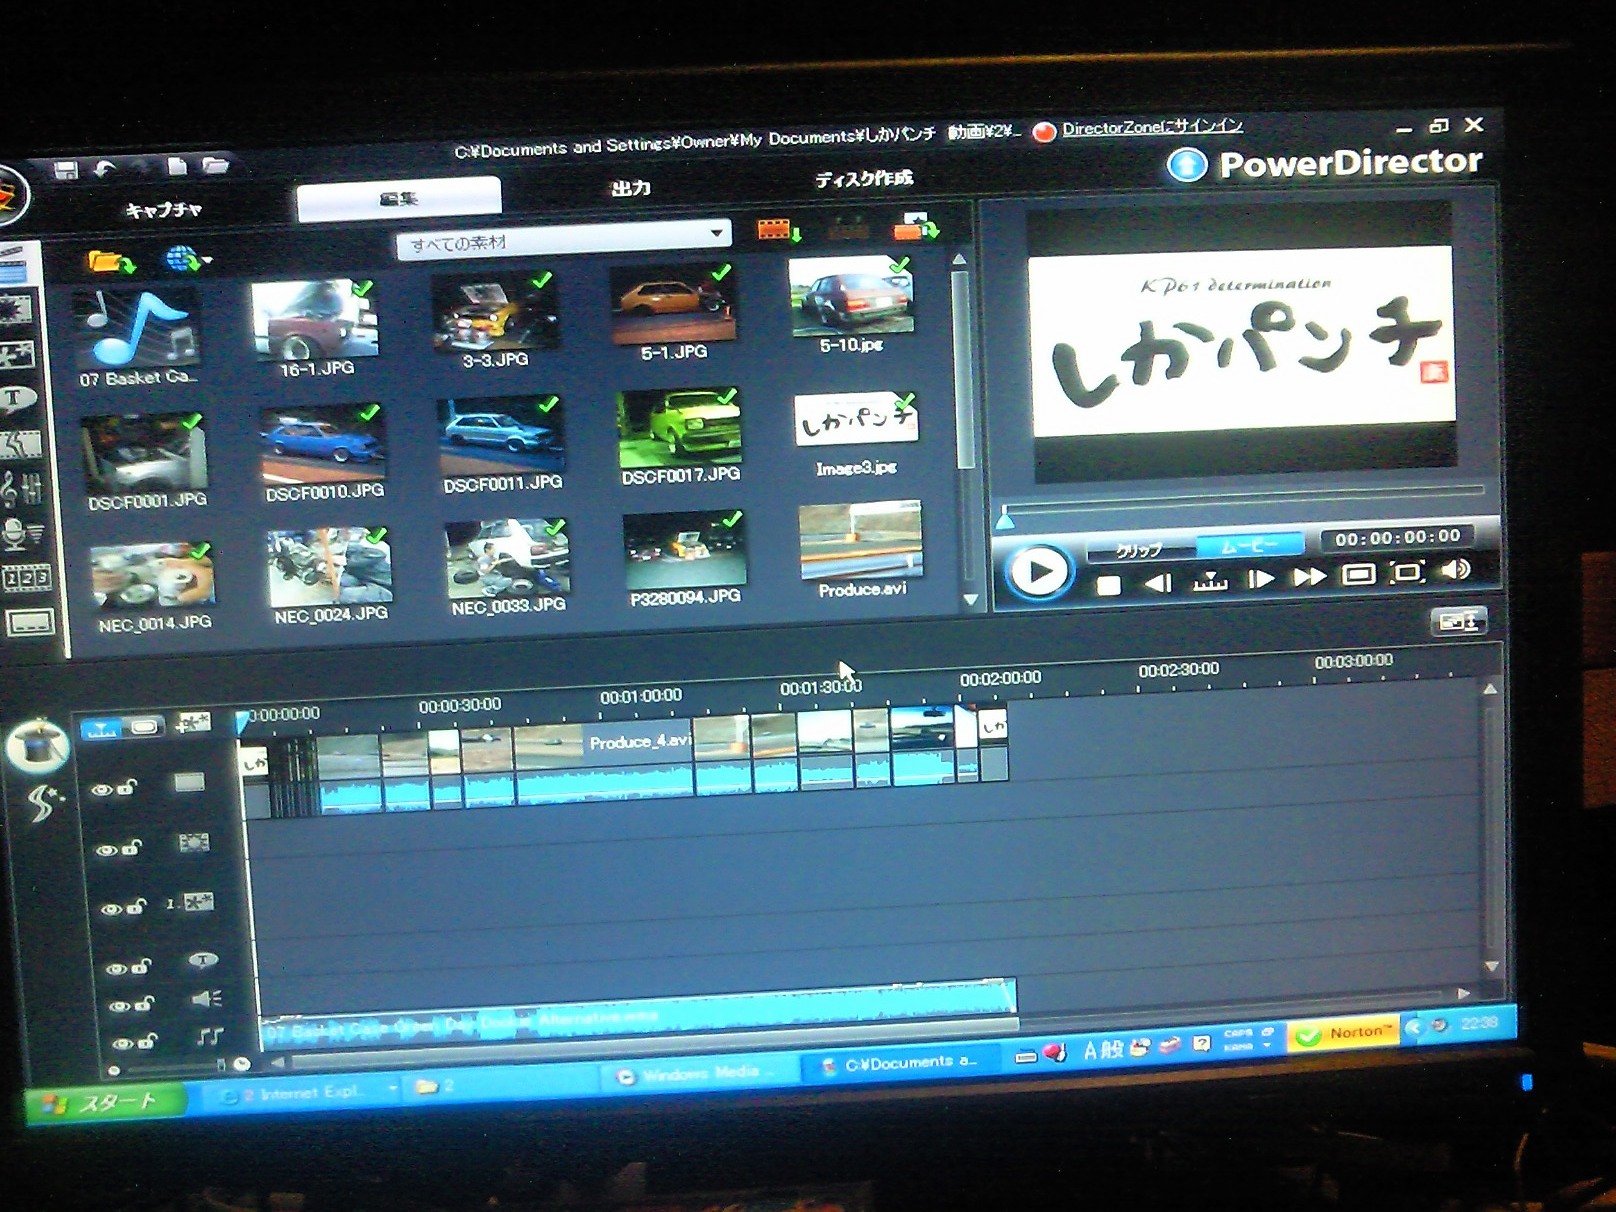Screen dimensions: 1616x1212
Task: Click the timeline vertical scroll down arrow
Action: [x=1491, y=967]
